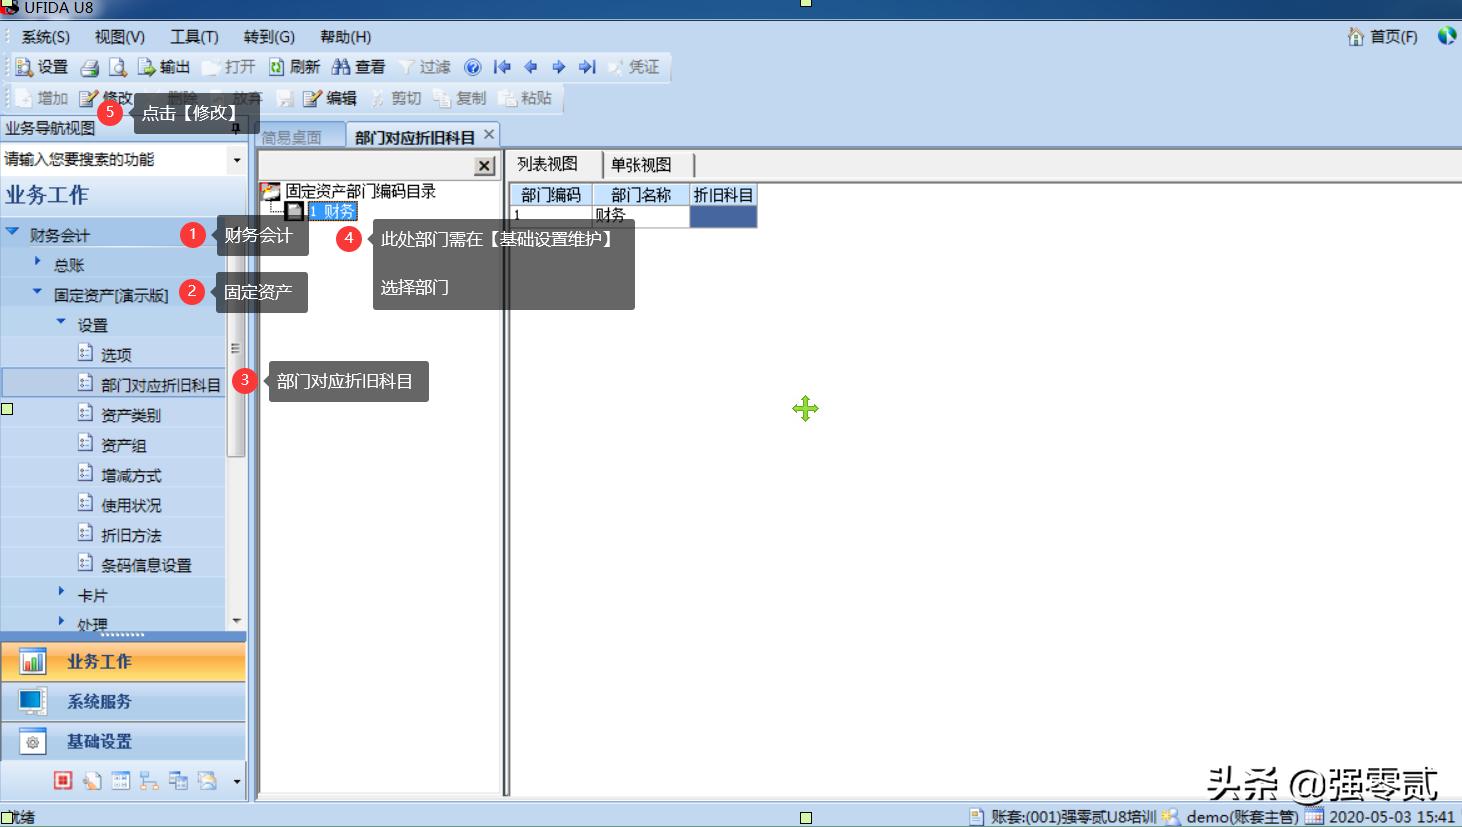The width and height of the screenshot is (1462, 827).
Task: Open the function search dropdown arrow
Action: (237, 160)
